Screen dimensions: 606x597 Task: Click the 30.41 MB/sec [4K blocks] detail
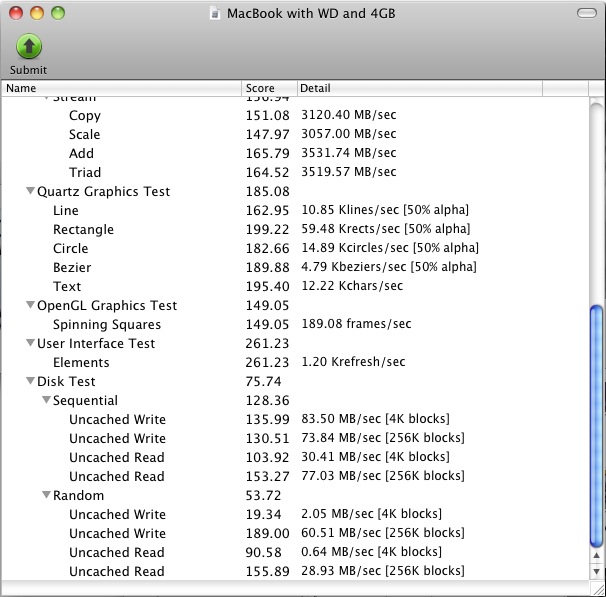[375, 457]
